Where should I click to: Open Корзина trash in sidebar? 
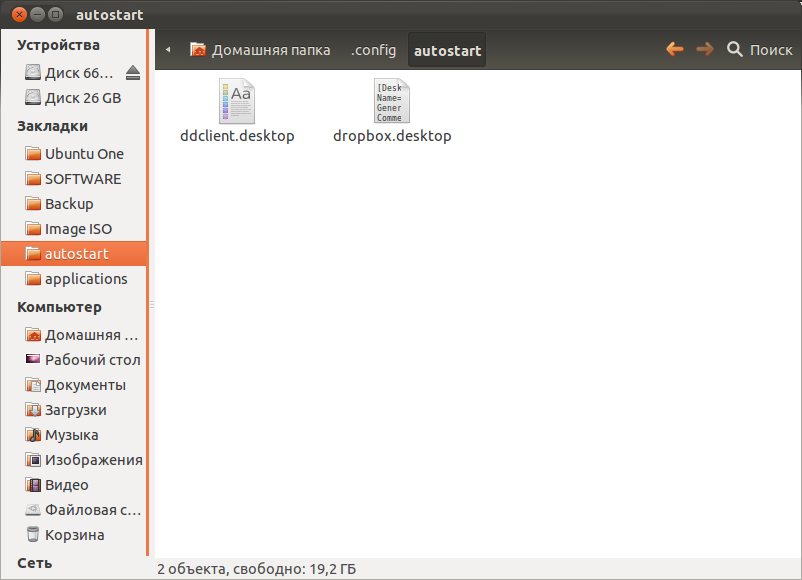tap(74, 534)
